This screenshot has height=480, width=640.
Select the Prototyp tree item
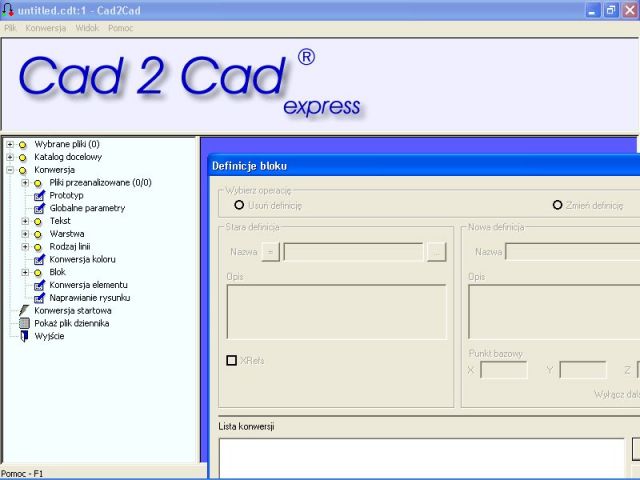[67, 196]
